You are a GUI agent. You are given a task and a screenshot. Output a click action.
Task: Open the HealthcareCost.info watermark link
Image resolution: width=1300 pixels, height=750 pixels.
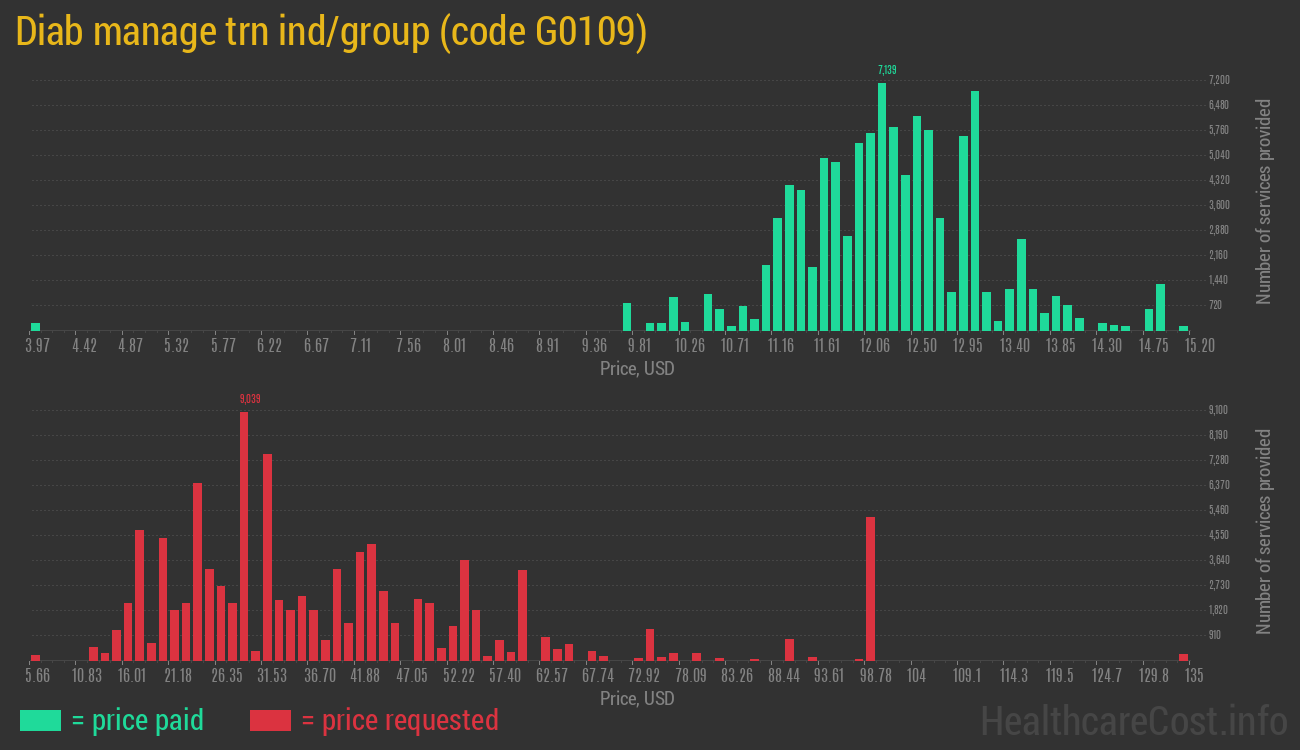tap(1133, 720)
